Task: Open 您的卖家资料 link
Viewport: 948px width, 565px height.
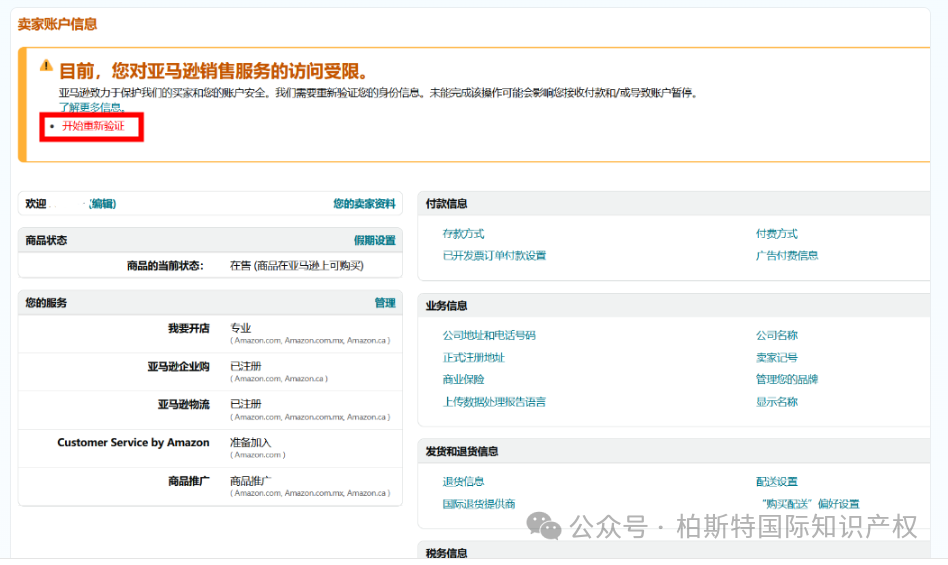Action: pos(364,204)
